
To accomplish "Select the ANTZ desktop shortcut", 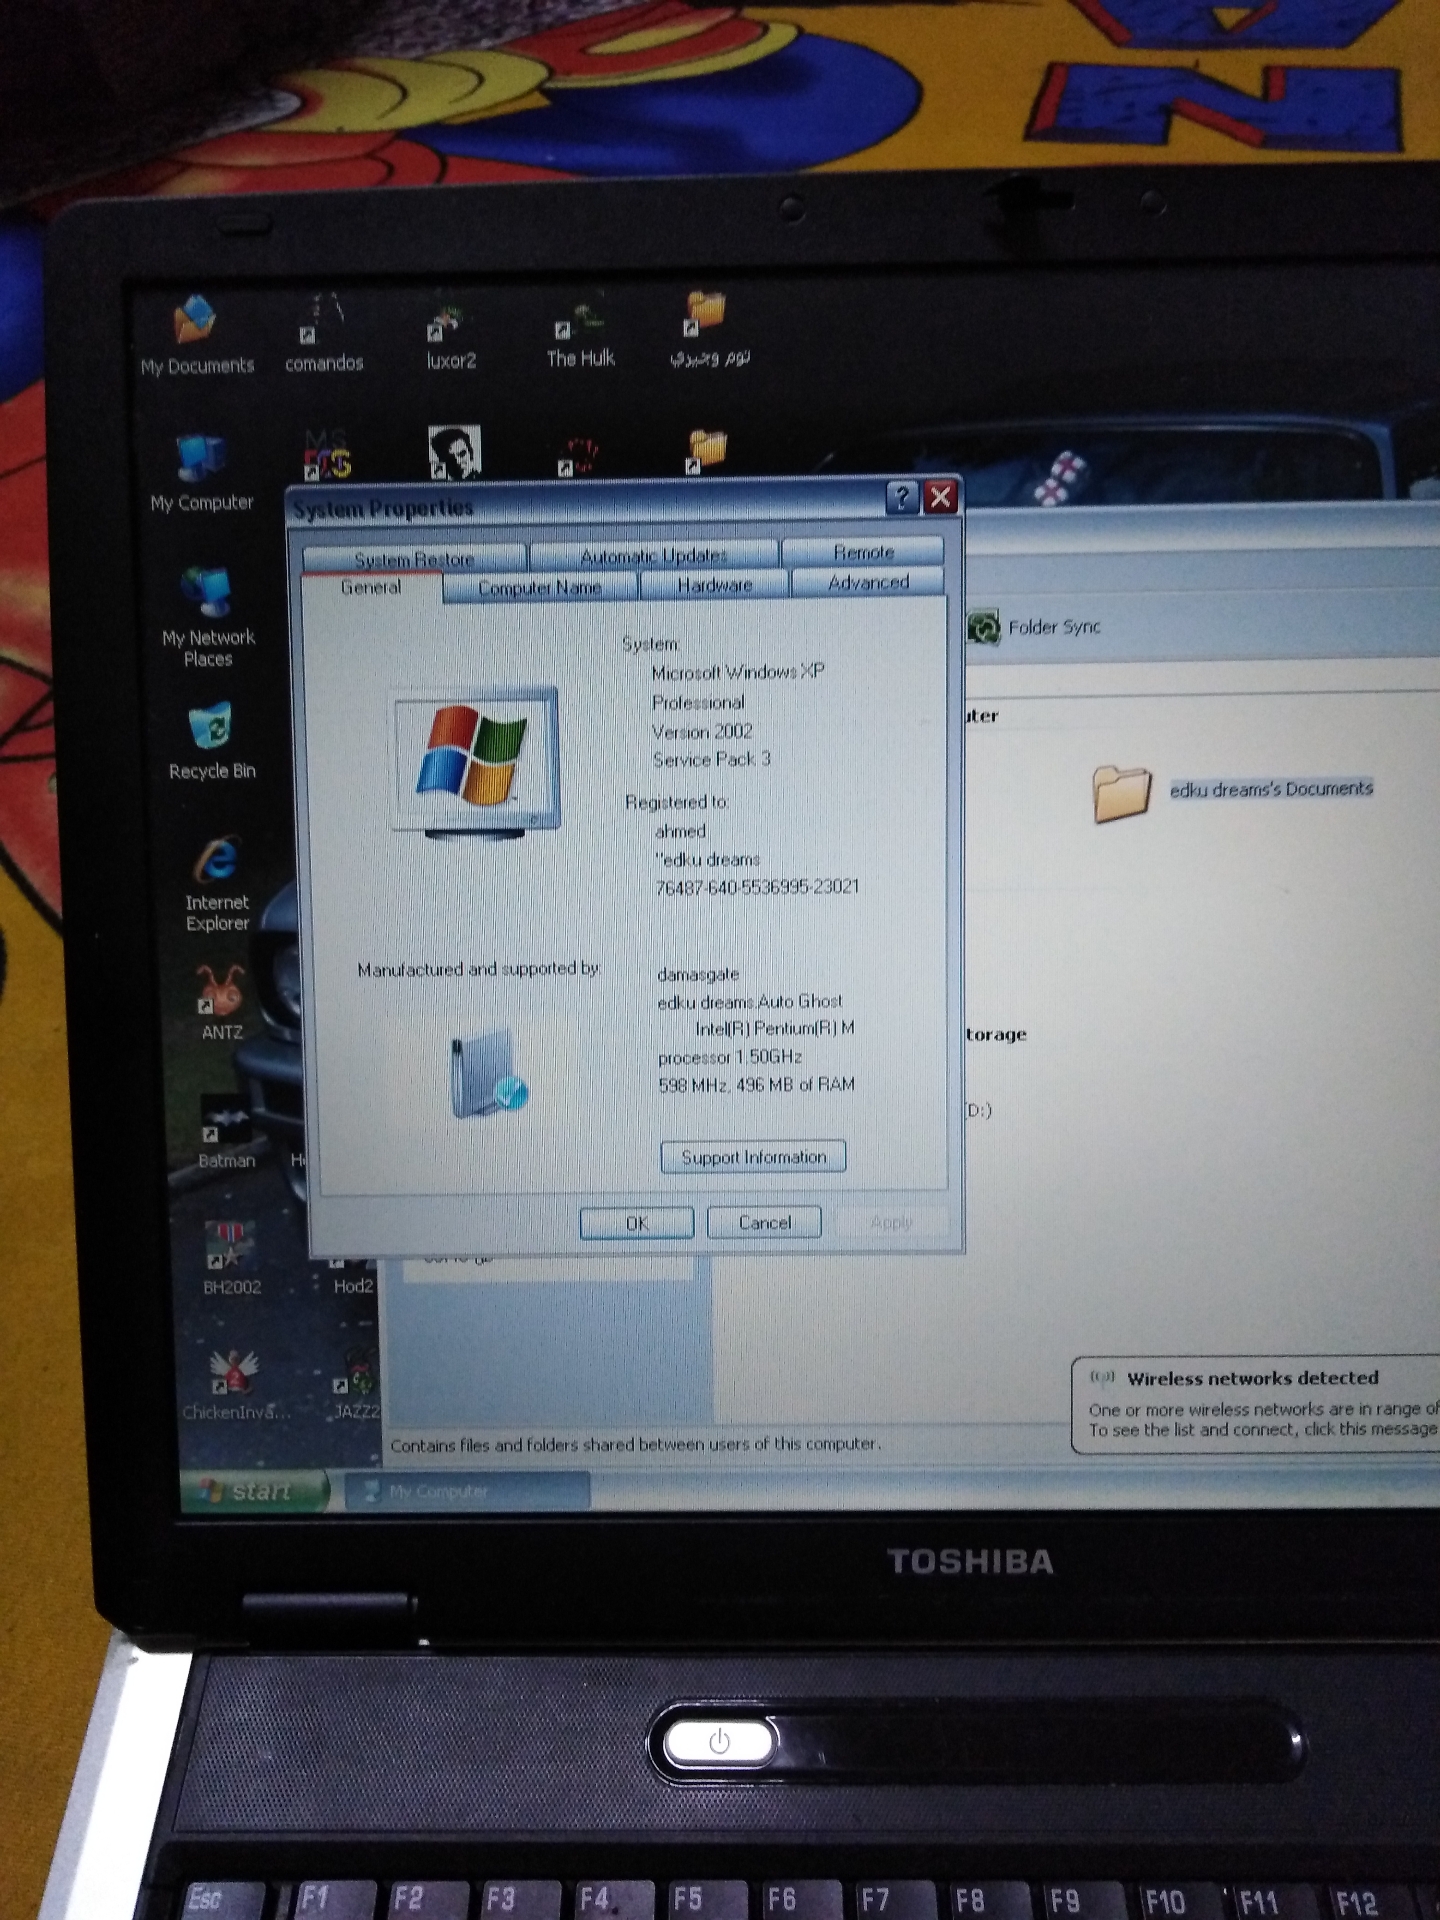I will [x=222, y=1003].
